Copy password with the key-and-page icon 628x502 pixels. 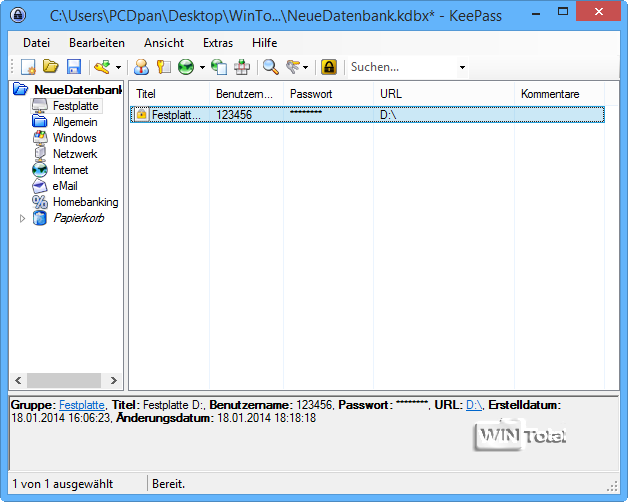coord(164,67)
